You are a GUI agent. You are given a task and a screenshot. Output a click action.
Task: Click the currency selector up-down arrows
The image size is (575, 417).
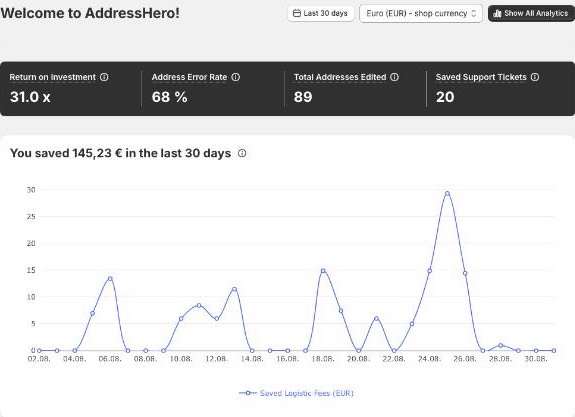(473, 14)
